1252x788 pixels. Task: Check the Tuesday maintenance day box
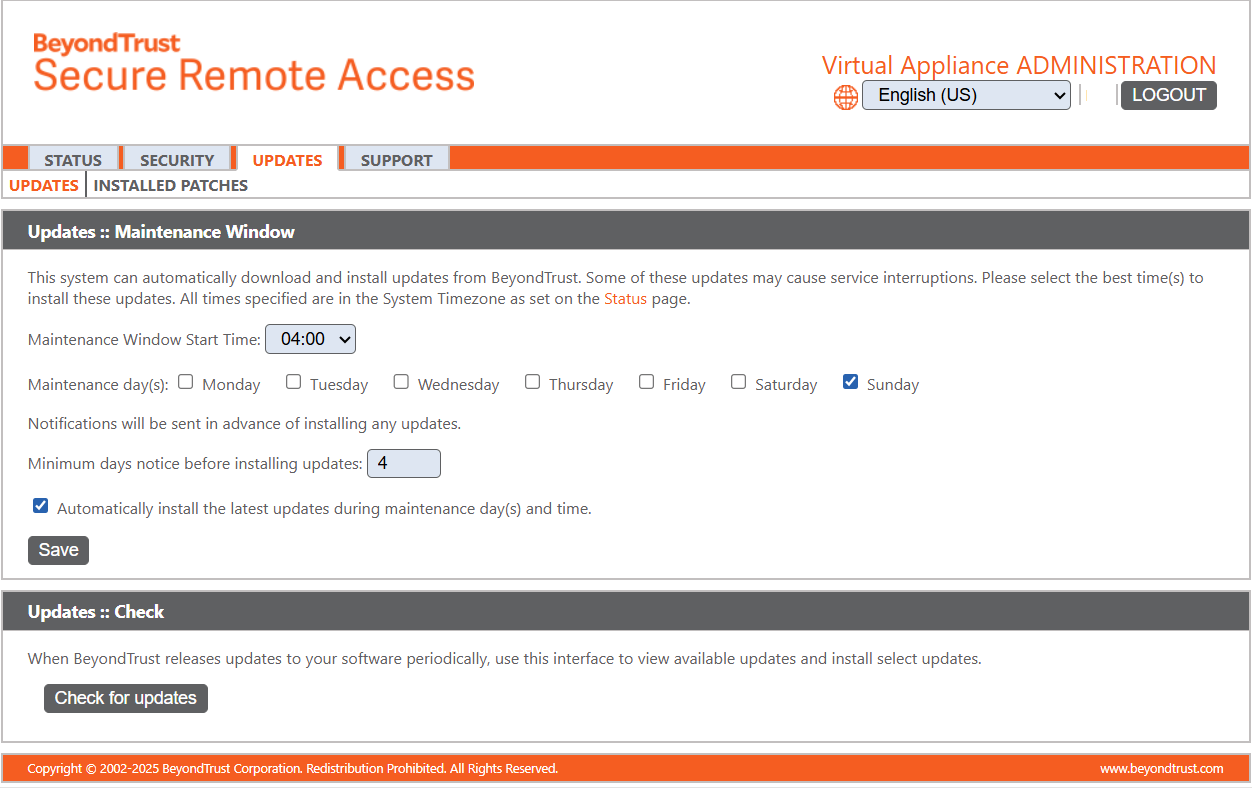point(293,382)
